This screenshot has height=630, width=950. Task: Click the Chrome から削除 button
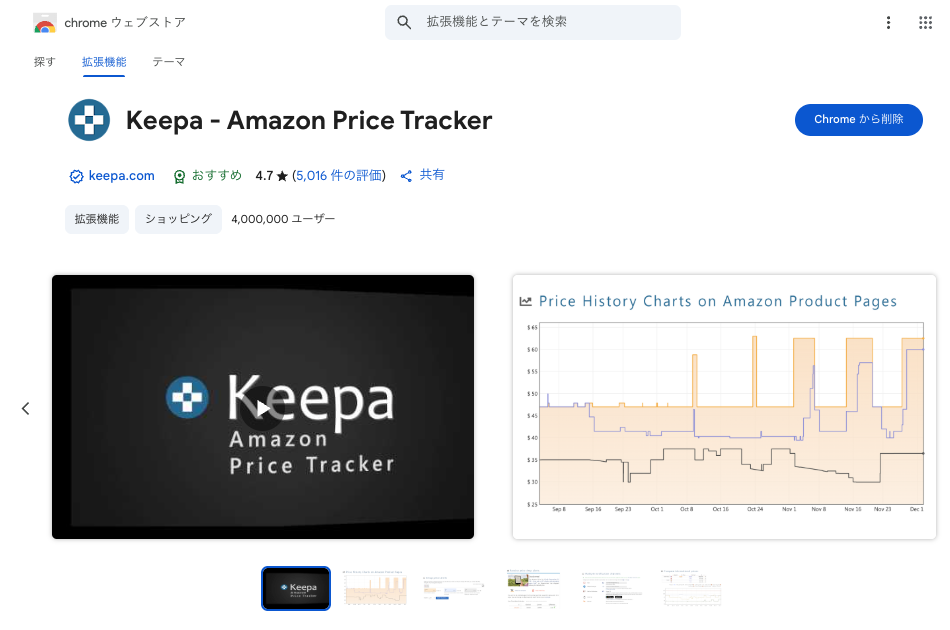[858, 120]
